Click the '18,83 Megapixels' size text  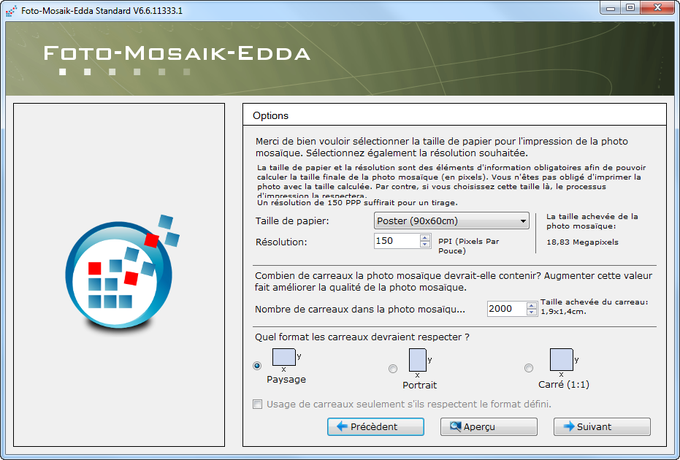[582, 242]
